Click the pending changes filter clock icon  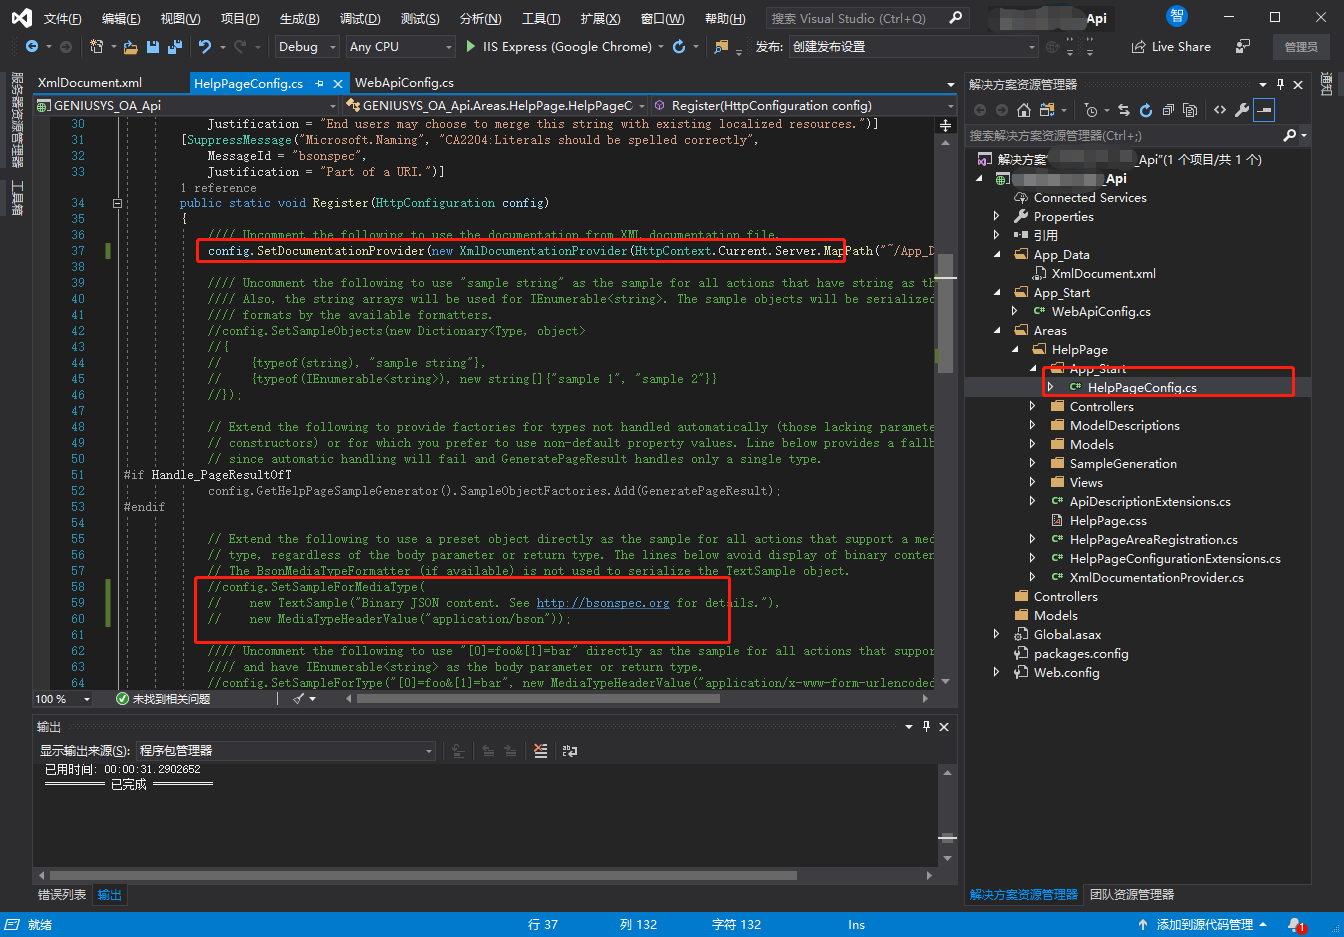(1091, 110)
